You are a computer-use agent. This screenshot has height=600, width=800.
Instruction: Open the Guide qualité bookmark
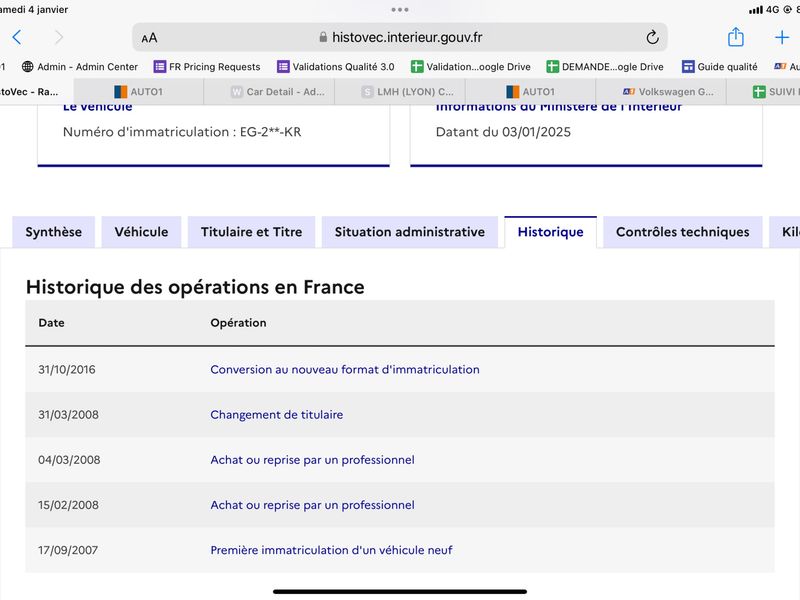pyautogui.click(x=720, y=67)
